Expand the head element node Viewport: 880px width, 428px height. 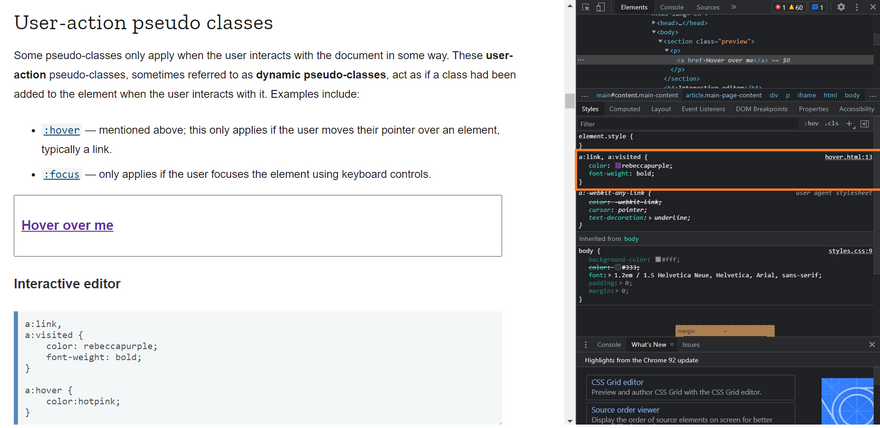(x=653, y=24)
